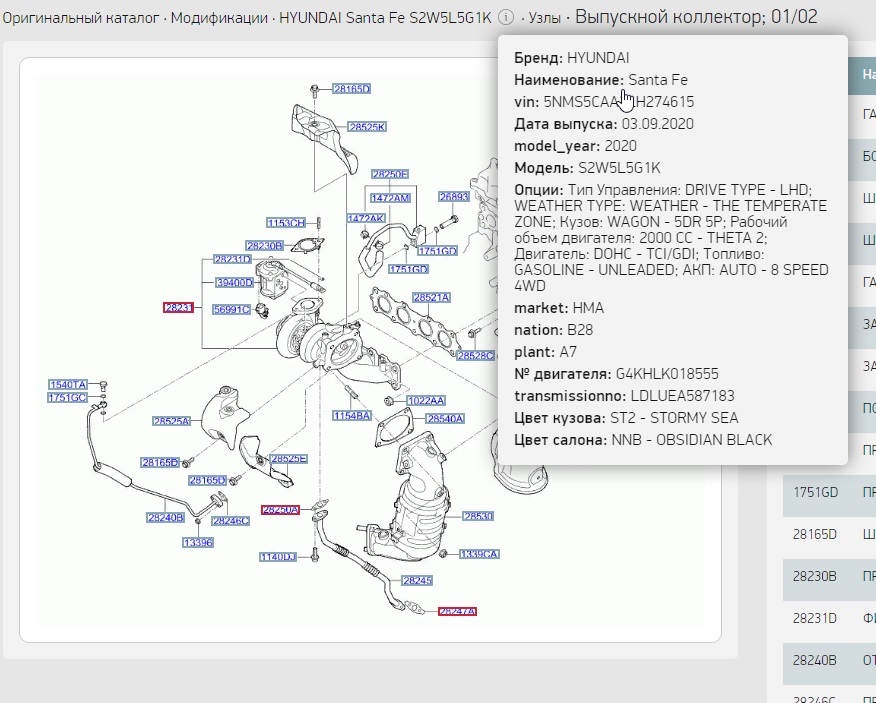876x703 pixels.
Task: Click part label 28245 in the diagram
Action: [417, 580]
